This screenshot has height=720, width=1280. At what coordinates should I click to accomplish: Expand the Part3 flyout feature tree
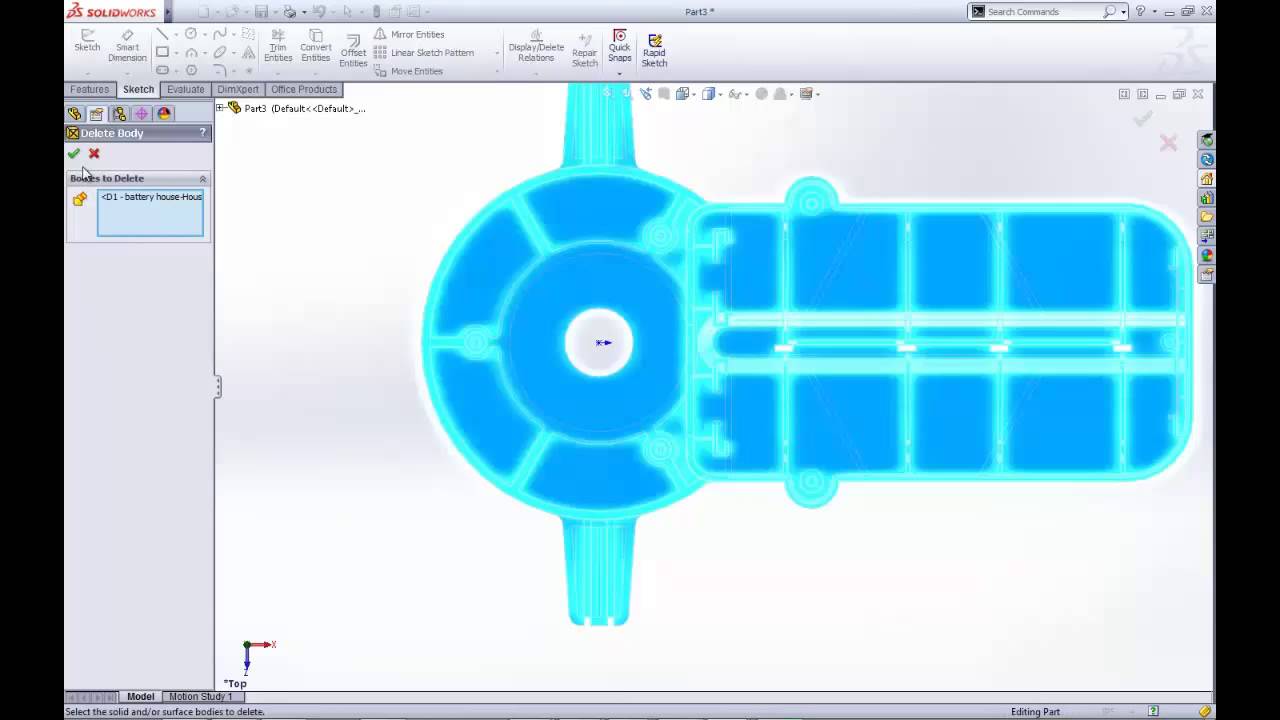tap(220, 108)
